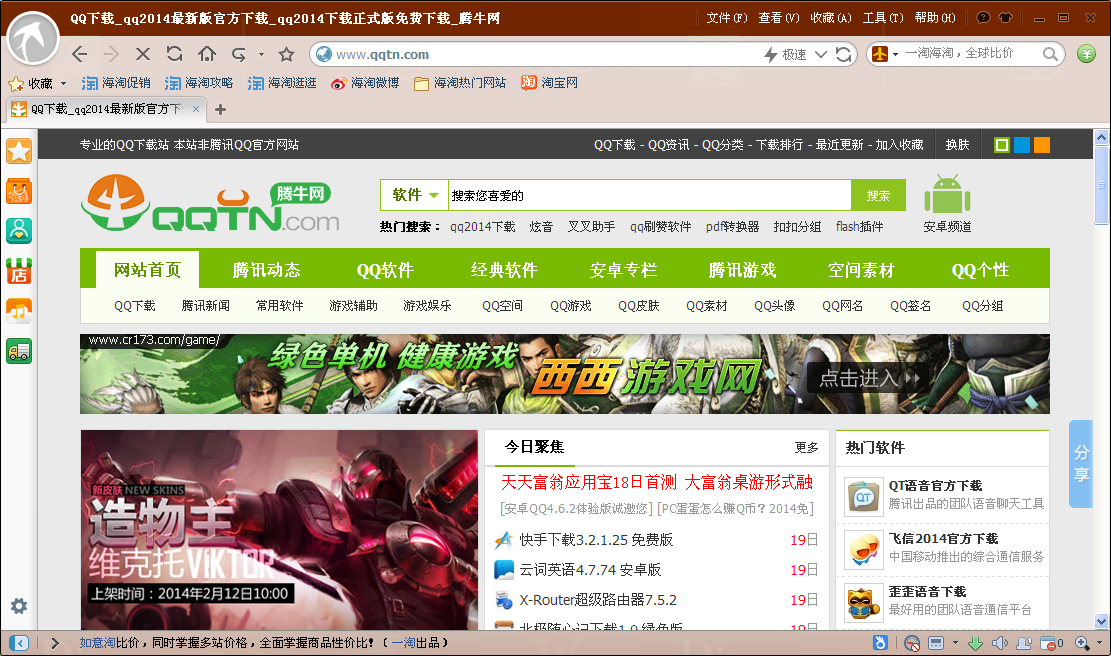
Task: Click the site search input box
Action: 650,195
